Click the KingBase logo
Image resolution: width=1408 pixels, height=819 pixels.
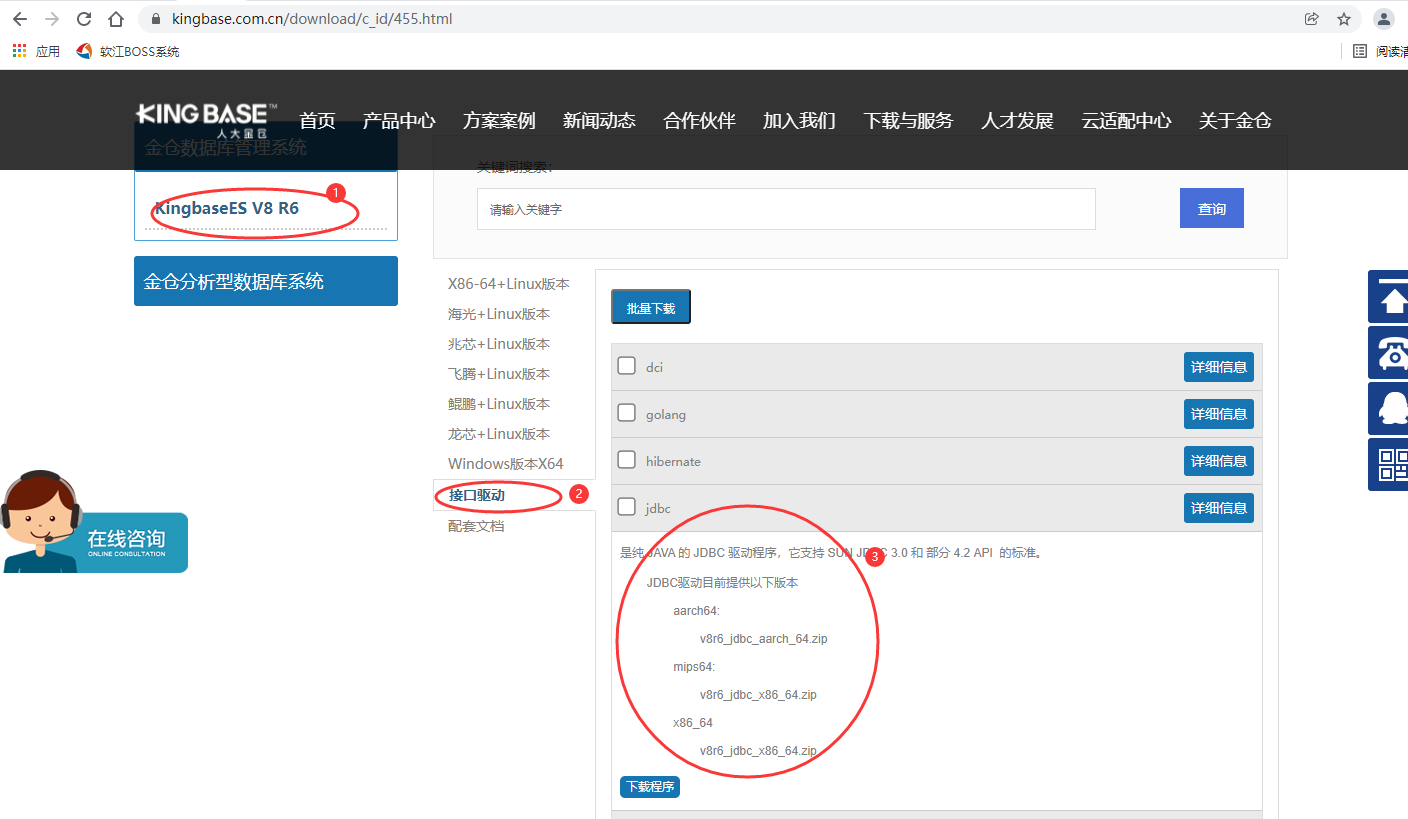point(204,115)
